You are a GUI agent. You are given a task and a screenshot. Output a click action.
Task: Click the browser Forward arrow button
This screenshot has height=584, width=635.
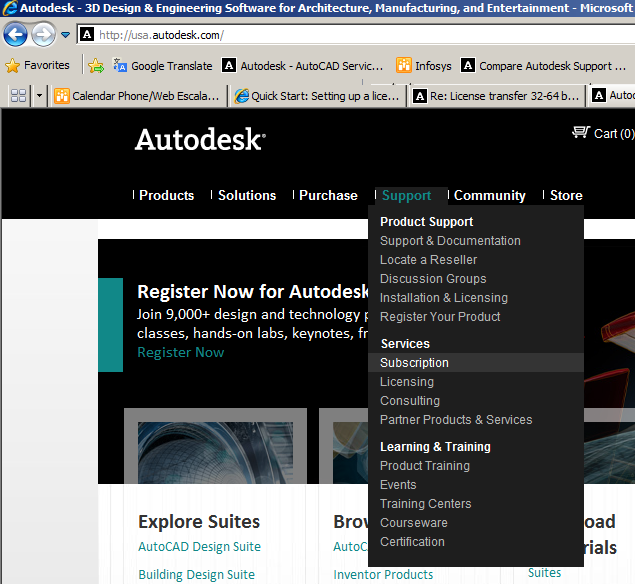point(43,35)
